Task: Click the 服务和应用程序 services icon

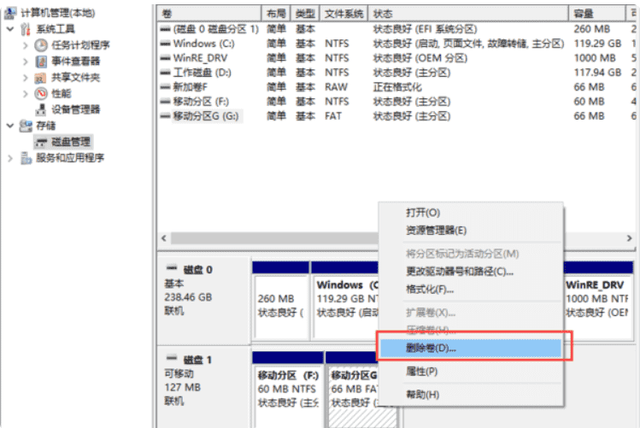Action: click(x=26, y=158)
